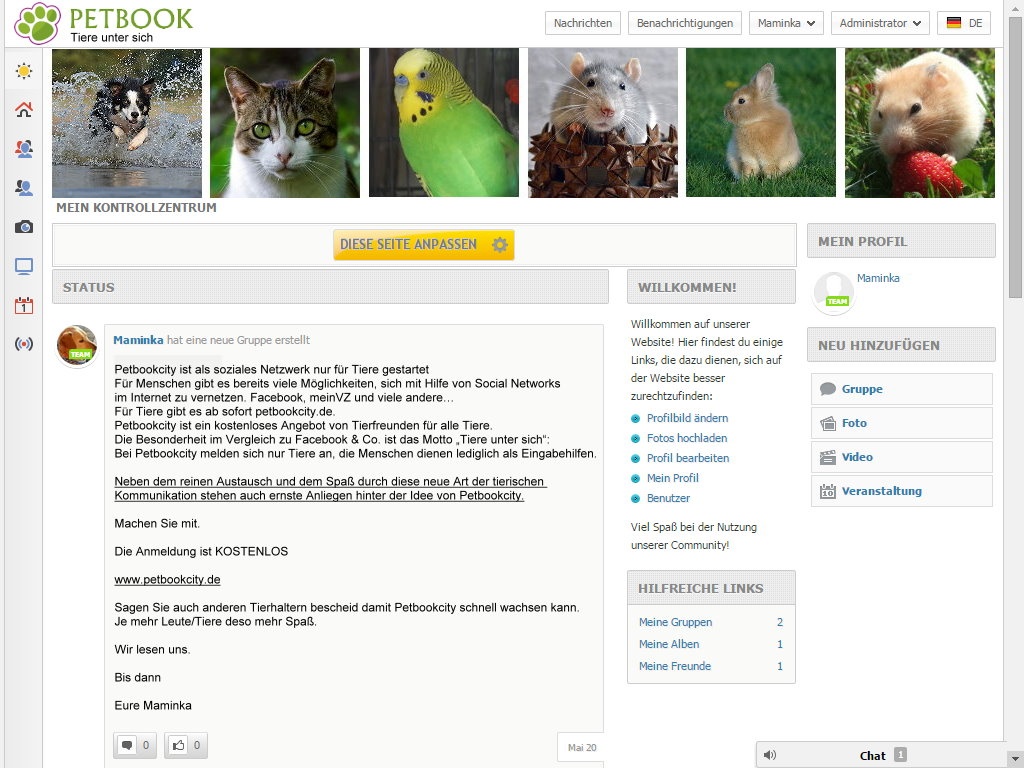Click the monitor screen sidebar icon
This screenshot has height=768, width=1024.
(24, 266)
